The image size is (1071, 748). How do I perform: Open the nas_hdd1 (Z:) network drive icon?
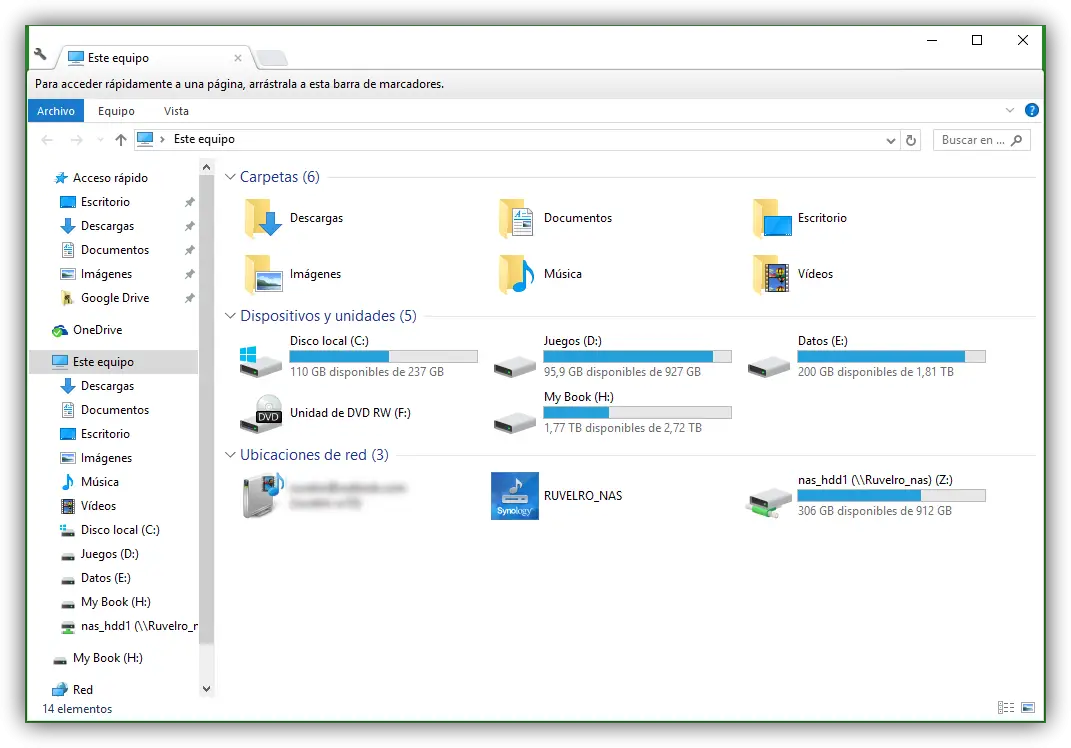coord(769,501)
